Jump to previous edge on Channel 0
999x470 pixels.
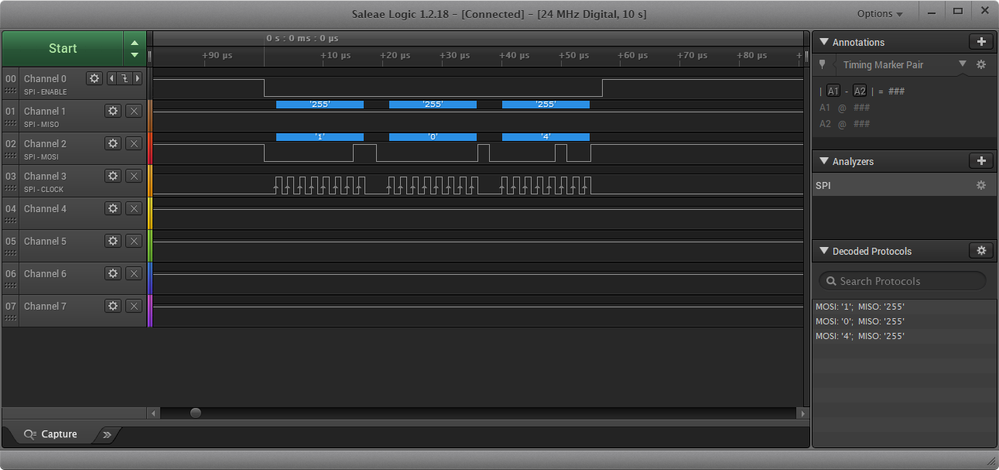click(112, 78)
